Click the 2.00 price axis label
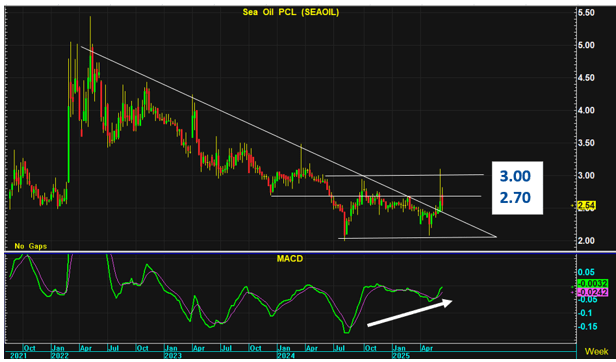616x362 pixels. tap(586, 240)
